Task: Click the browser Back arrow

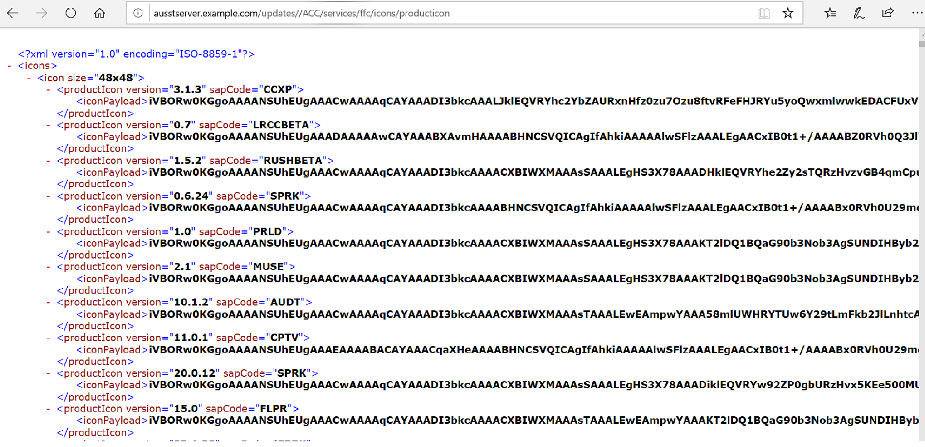Action: [x=12, y=13]
